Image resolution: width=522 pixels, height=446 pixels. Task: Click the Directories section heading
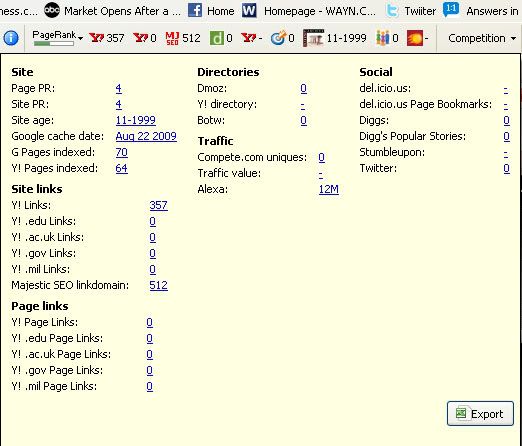(x=228, y=72)
